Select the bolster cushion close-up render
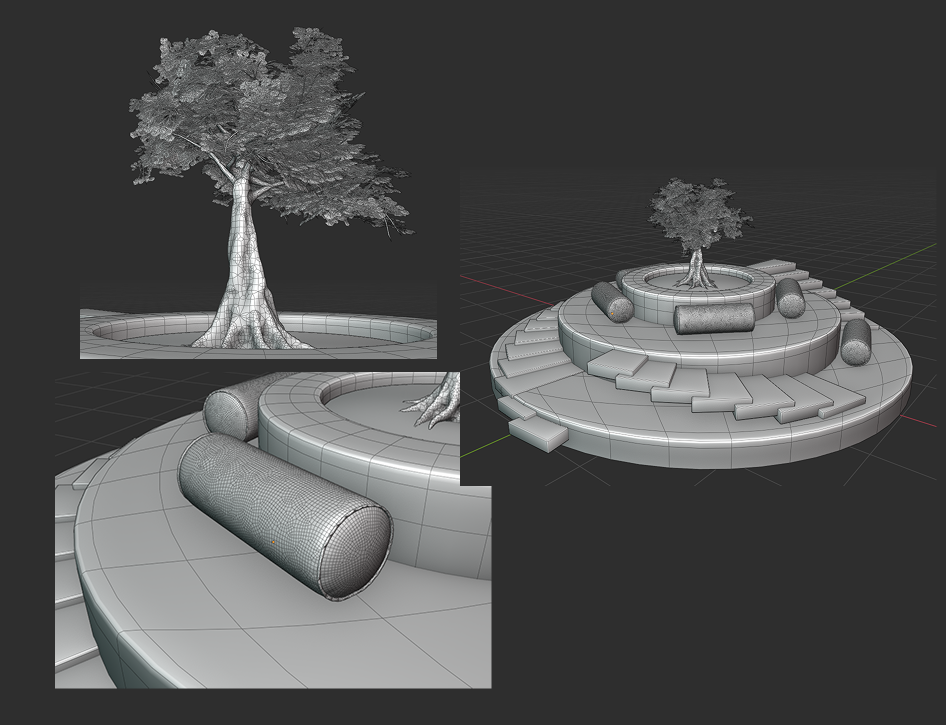This screenshot has height=725, width=946. coord(273,530)
